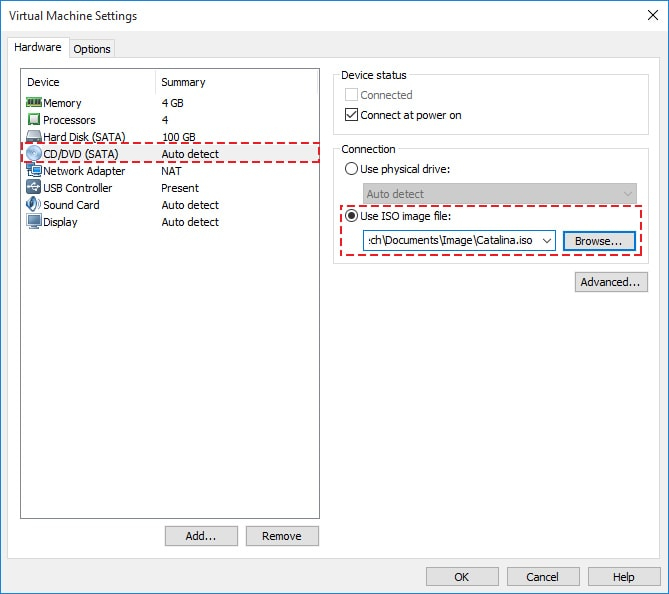
Task: Click inside the ISO image path field
Action: point(450,241)
